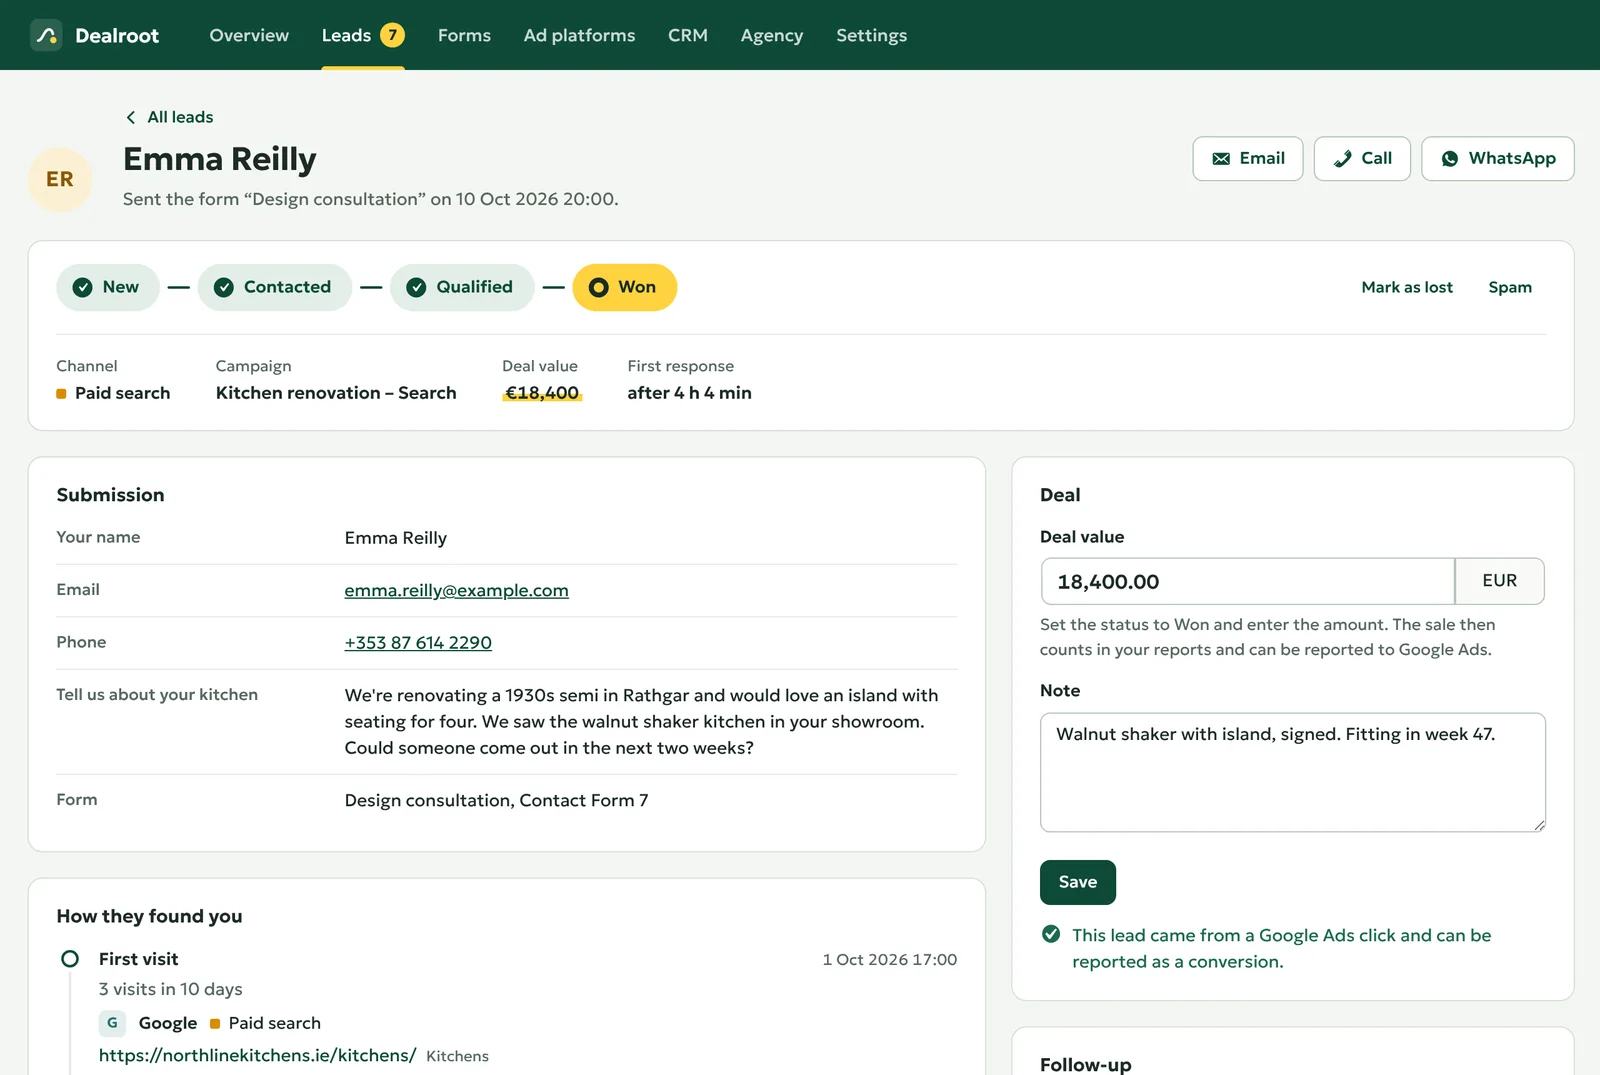Screen dimensions: 1600x1075
Task: Click the back chevron beside All leads
Action: pos(131,117)
